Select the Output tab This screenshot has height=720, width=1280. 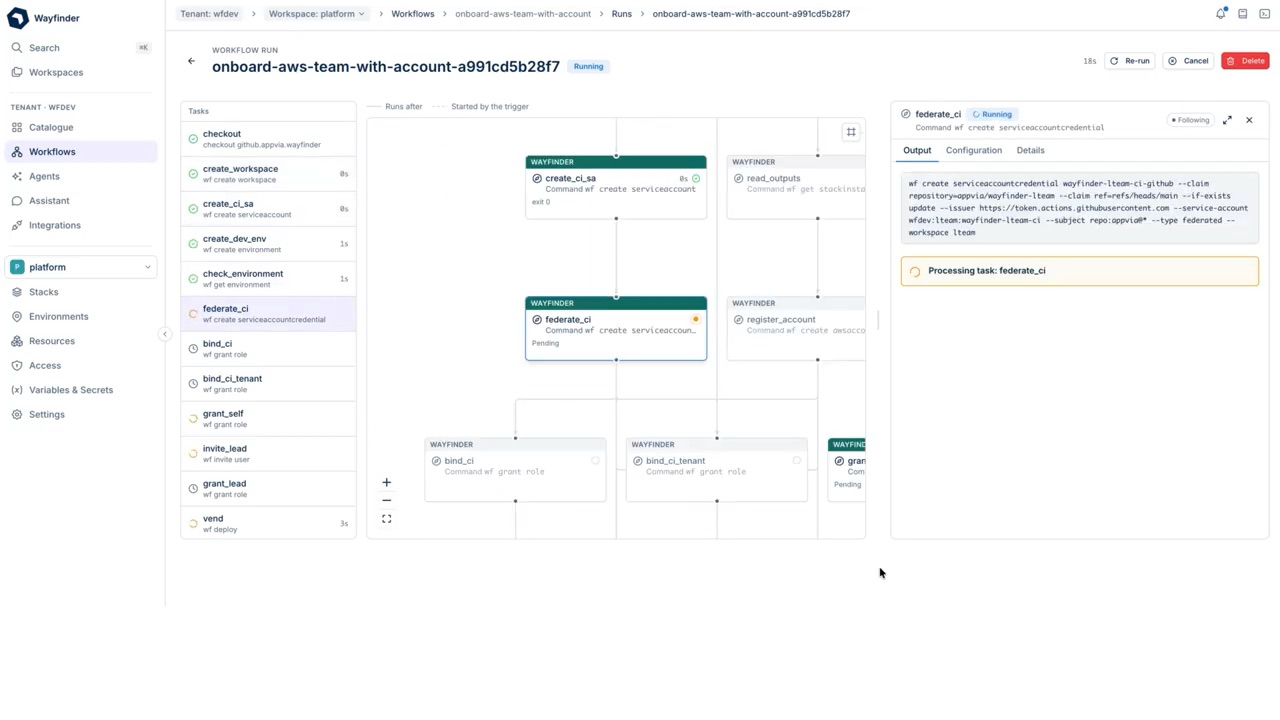click(x=917, y=151)
